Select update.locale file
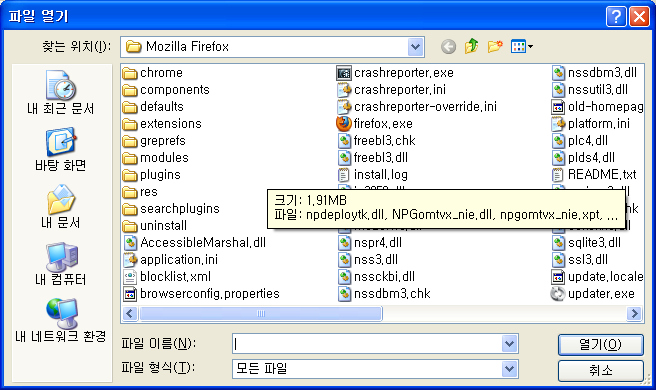The width and height of the screenshot is (656, 390). (x=597, y=277)
